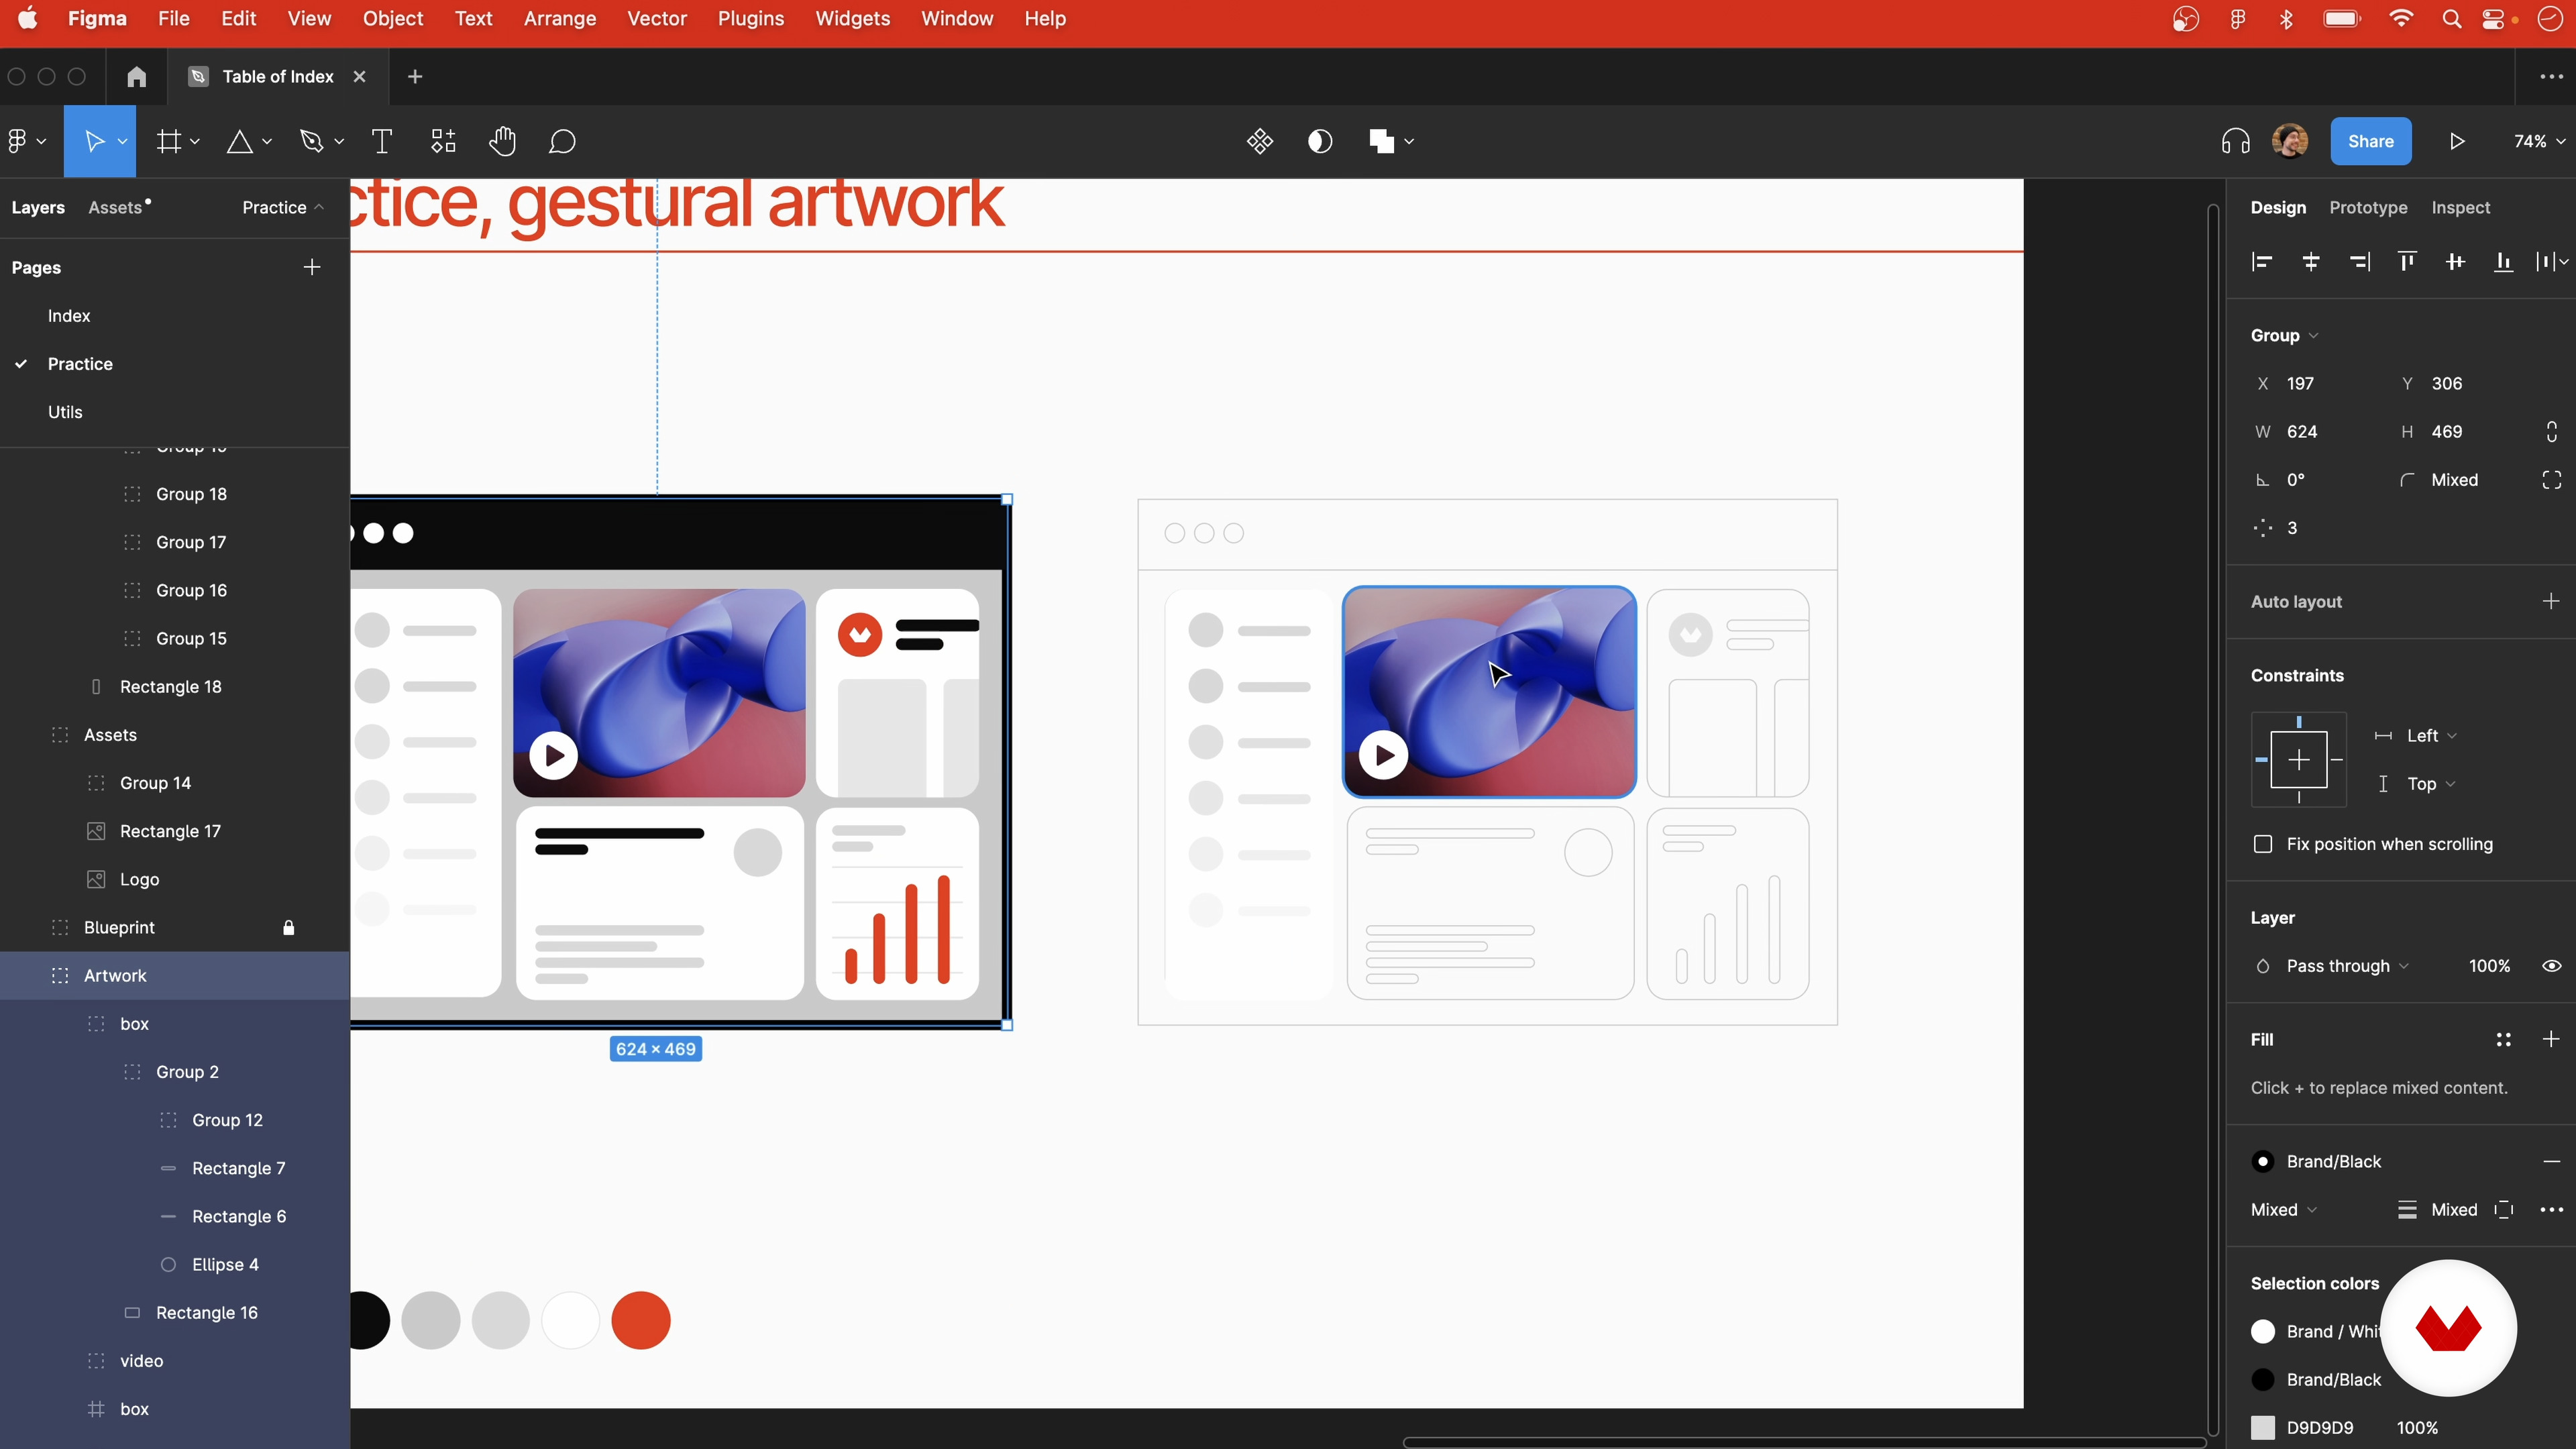
Task: Close the Table of Index tab
Action: click(x=359, y=77)
